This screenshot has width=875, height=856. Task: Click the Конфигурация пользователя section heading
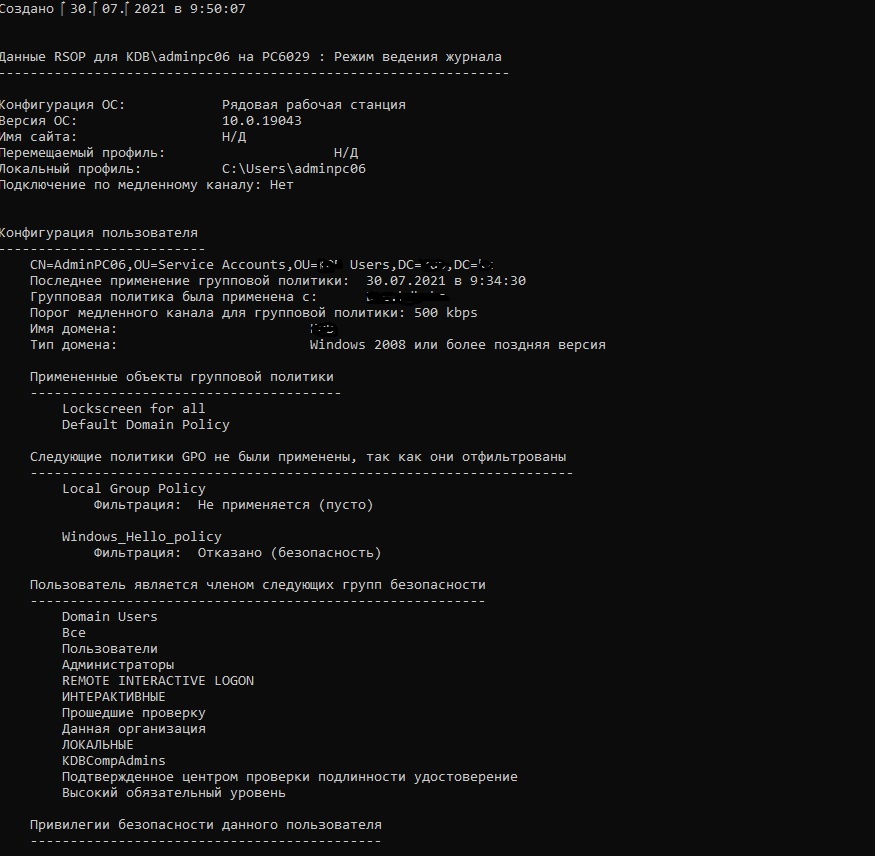99,233
